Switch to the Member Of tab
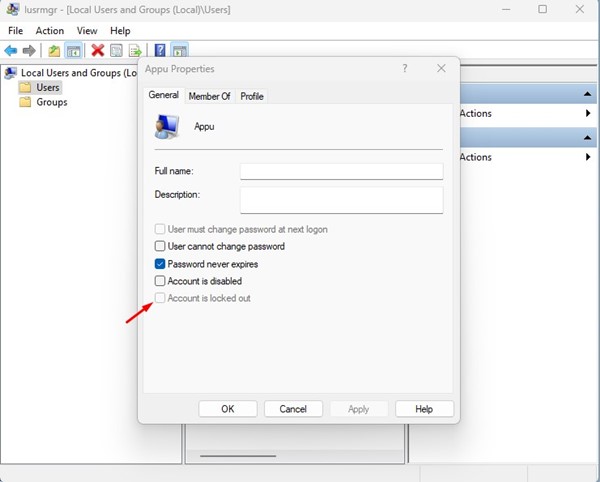The height and width of the screenshot is (482, 600). pyautogui.click(x=209, y=96)
